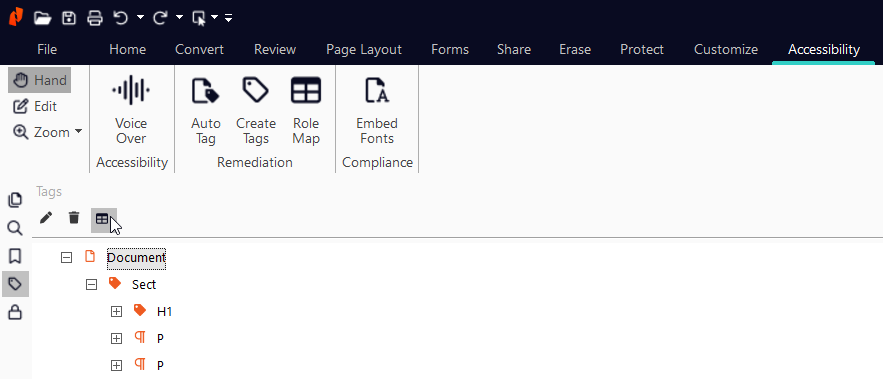Open the Role Map
Image resolution: width=883 pixels, height=379 pixels.
point(306,110)
